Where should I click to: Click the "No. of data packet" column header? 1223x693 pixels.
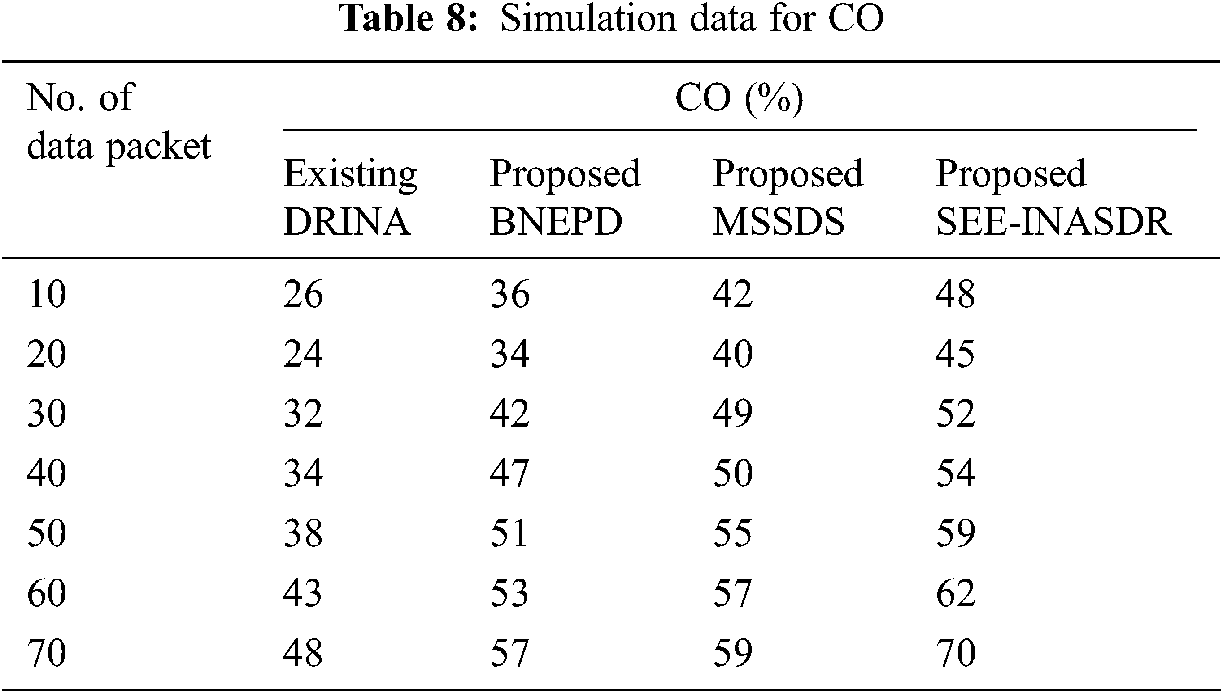[x=120, y=123]
